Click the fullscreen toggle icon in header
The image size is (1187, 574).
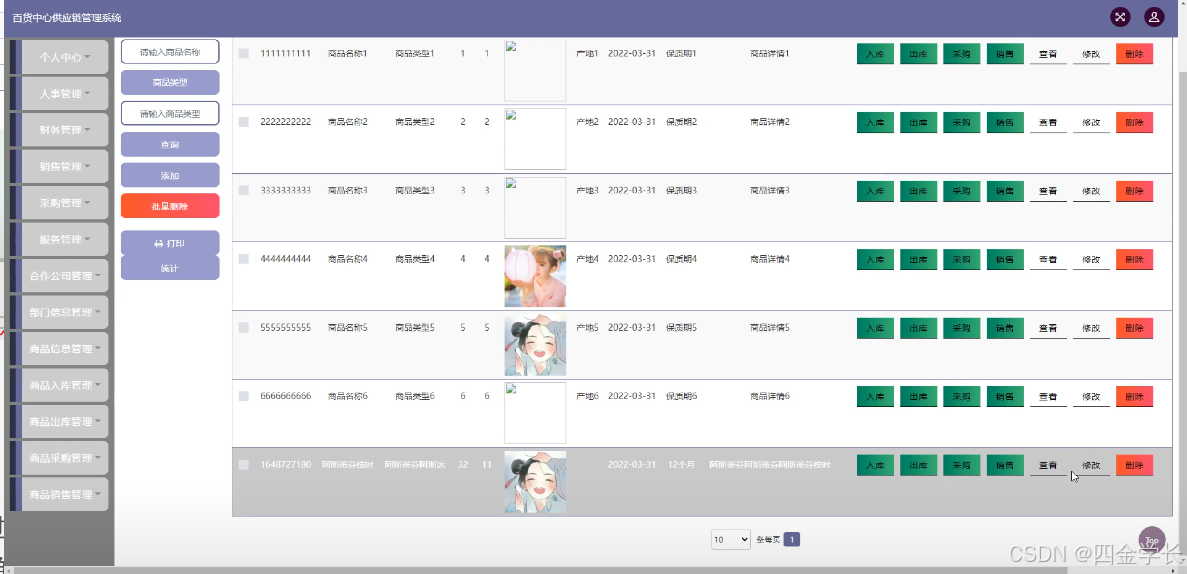coord(1120,17)
